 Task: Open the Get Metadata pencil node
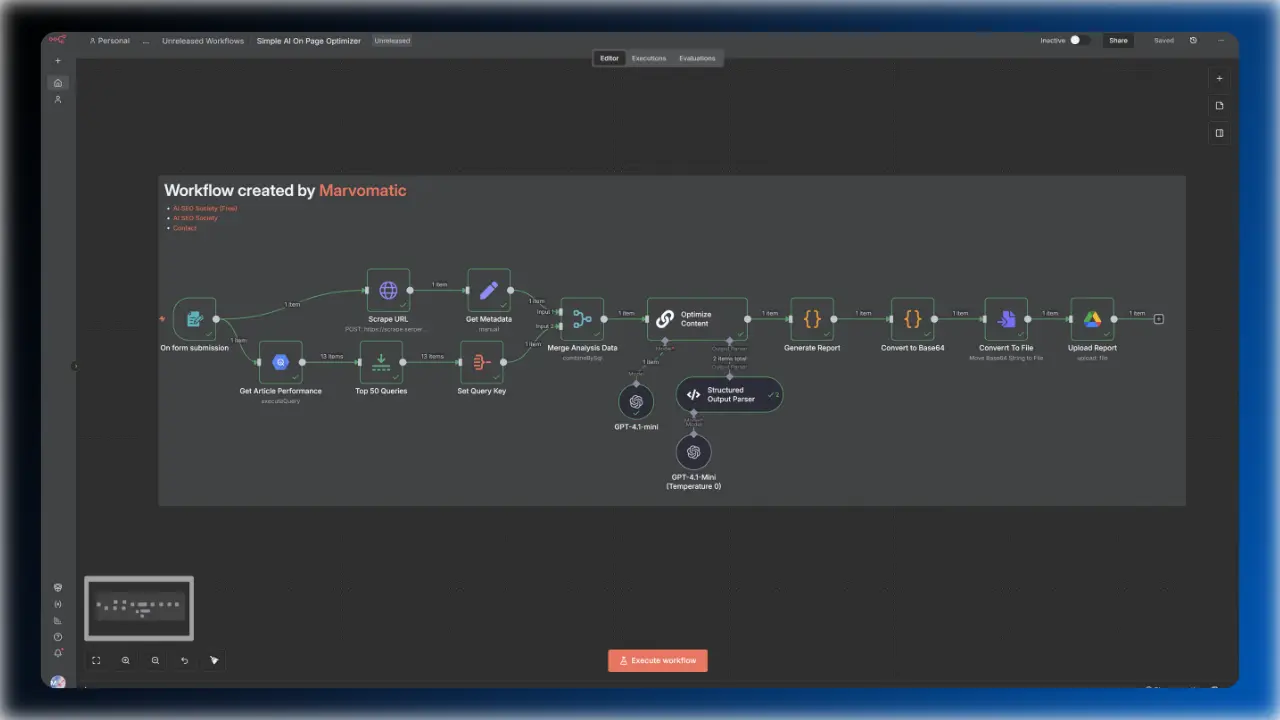[x=488, y=290]
